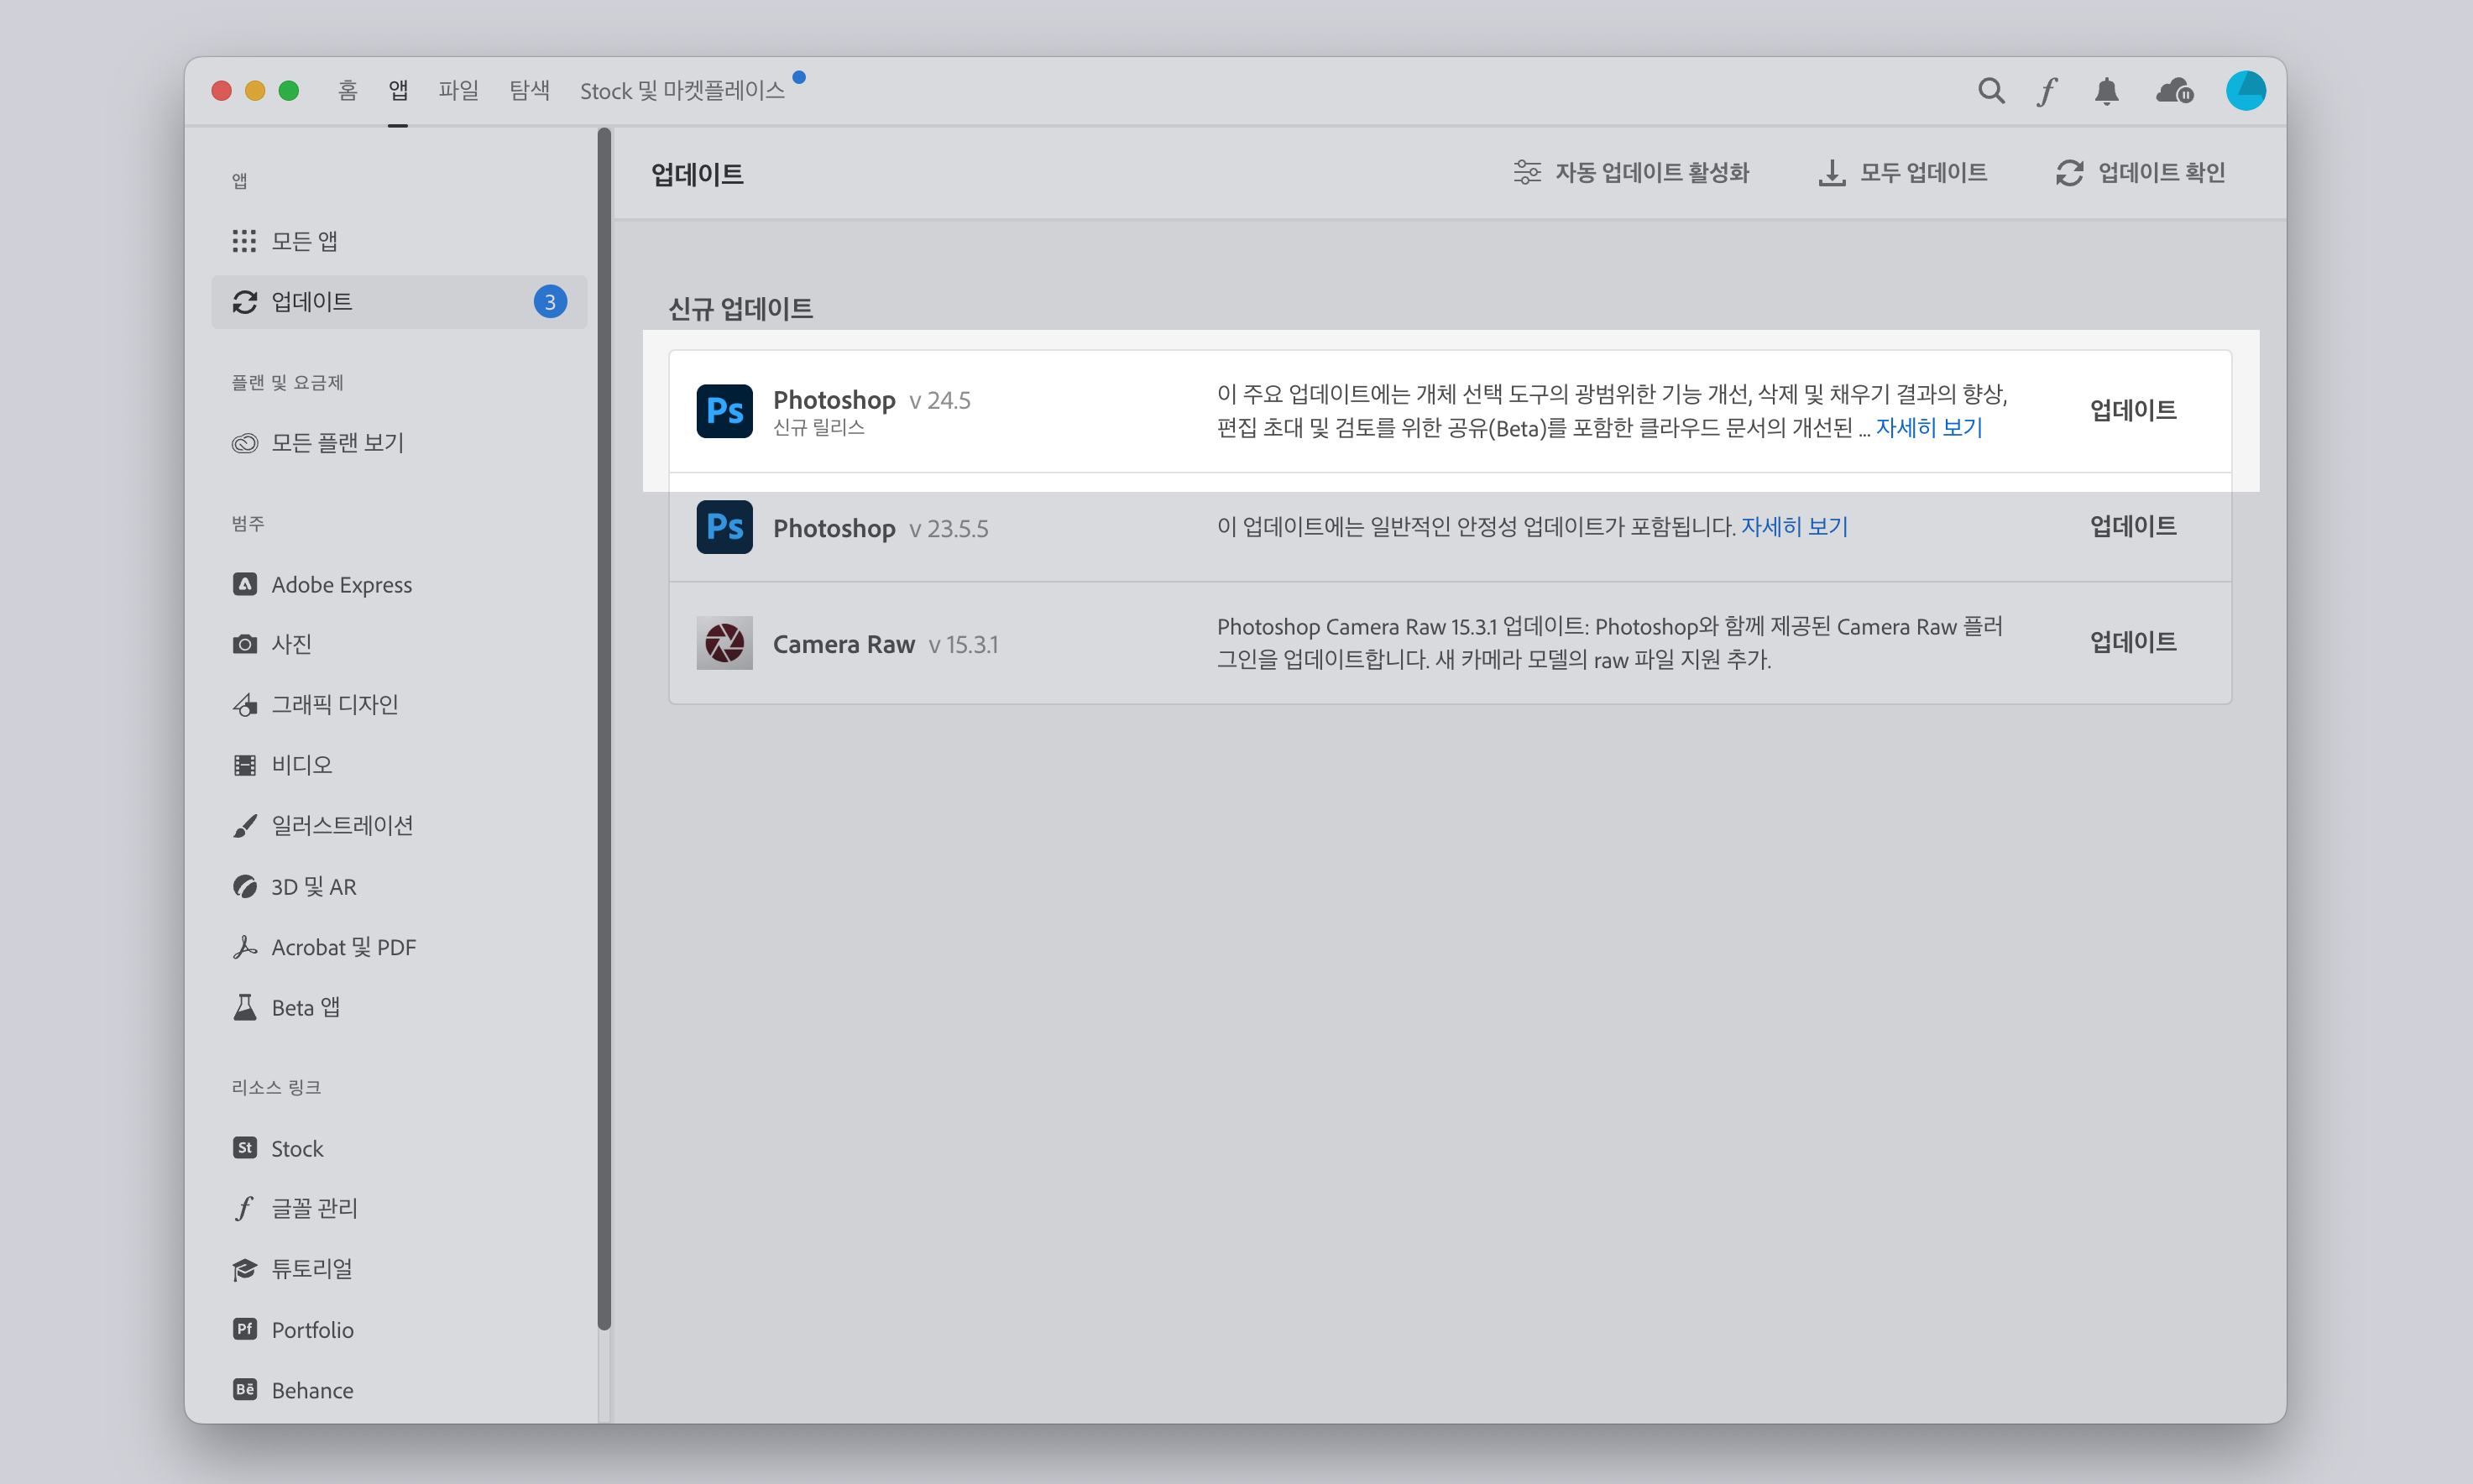This screenshot has width=2473, height=1484.
Task: Open 모든 플랜 보기 Creative Cloud icon
Action: click(244, 443)
